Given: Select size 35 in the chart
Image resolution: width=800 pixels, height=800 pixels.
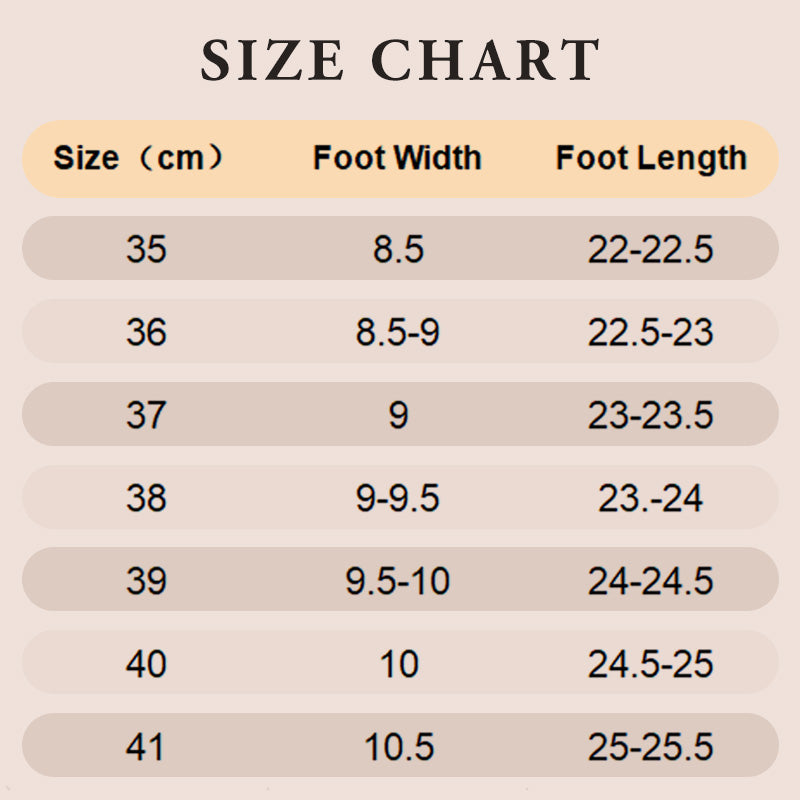Looking at the screenshot, I should click(x=146, y=249).
